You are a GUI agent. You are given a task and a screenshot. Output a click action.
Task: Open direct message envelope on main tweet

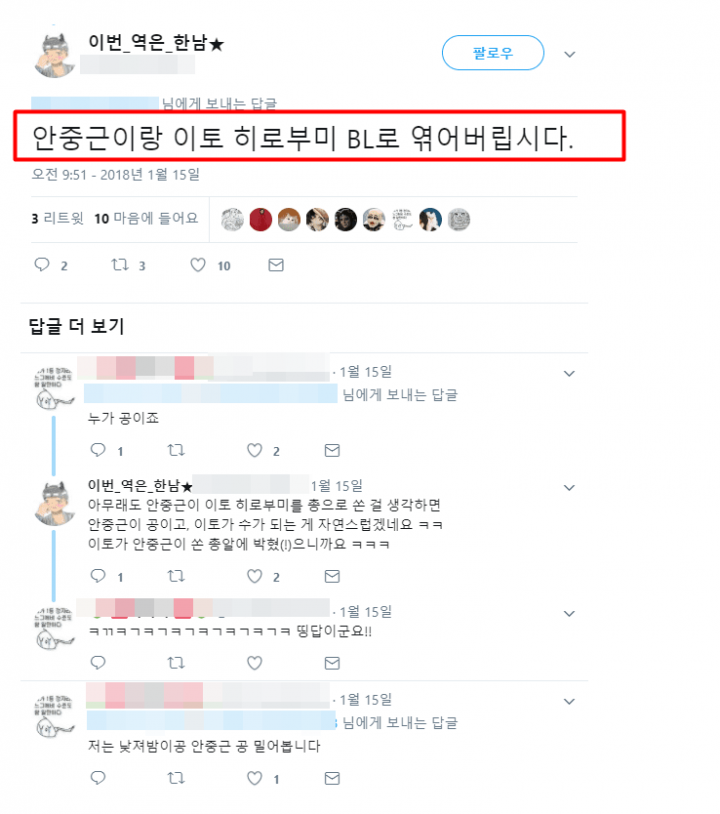coord(276,265)
